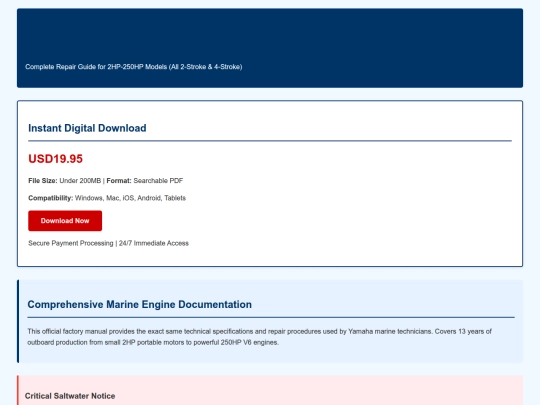Click the official factory manual description paragraph
This screenshot has width=540, height=405.
(259, 337)
